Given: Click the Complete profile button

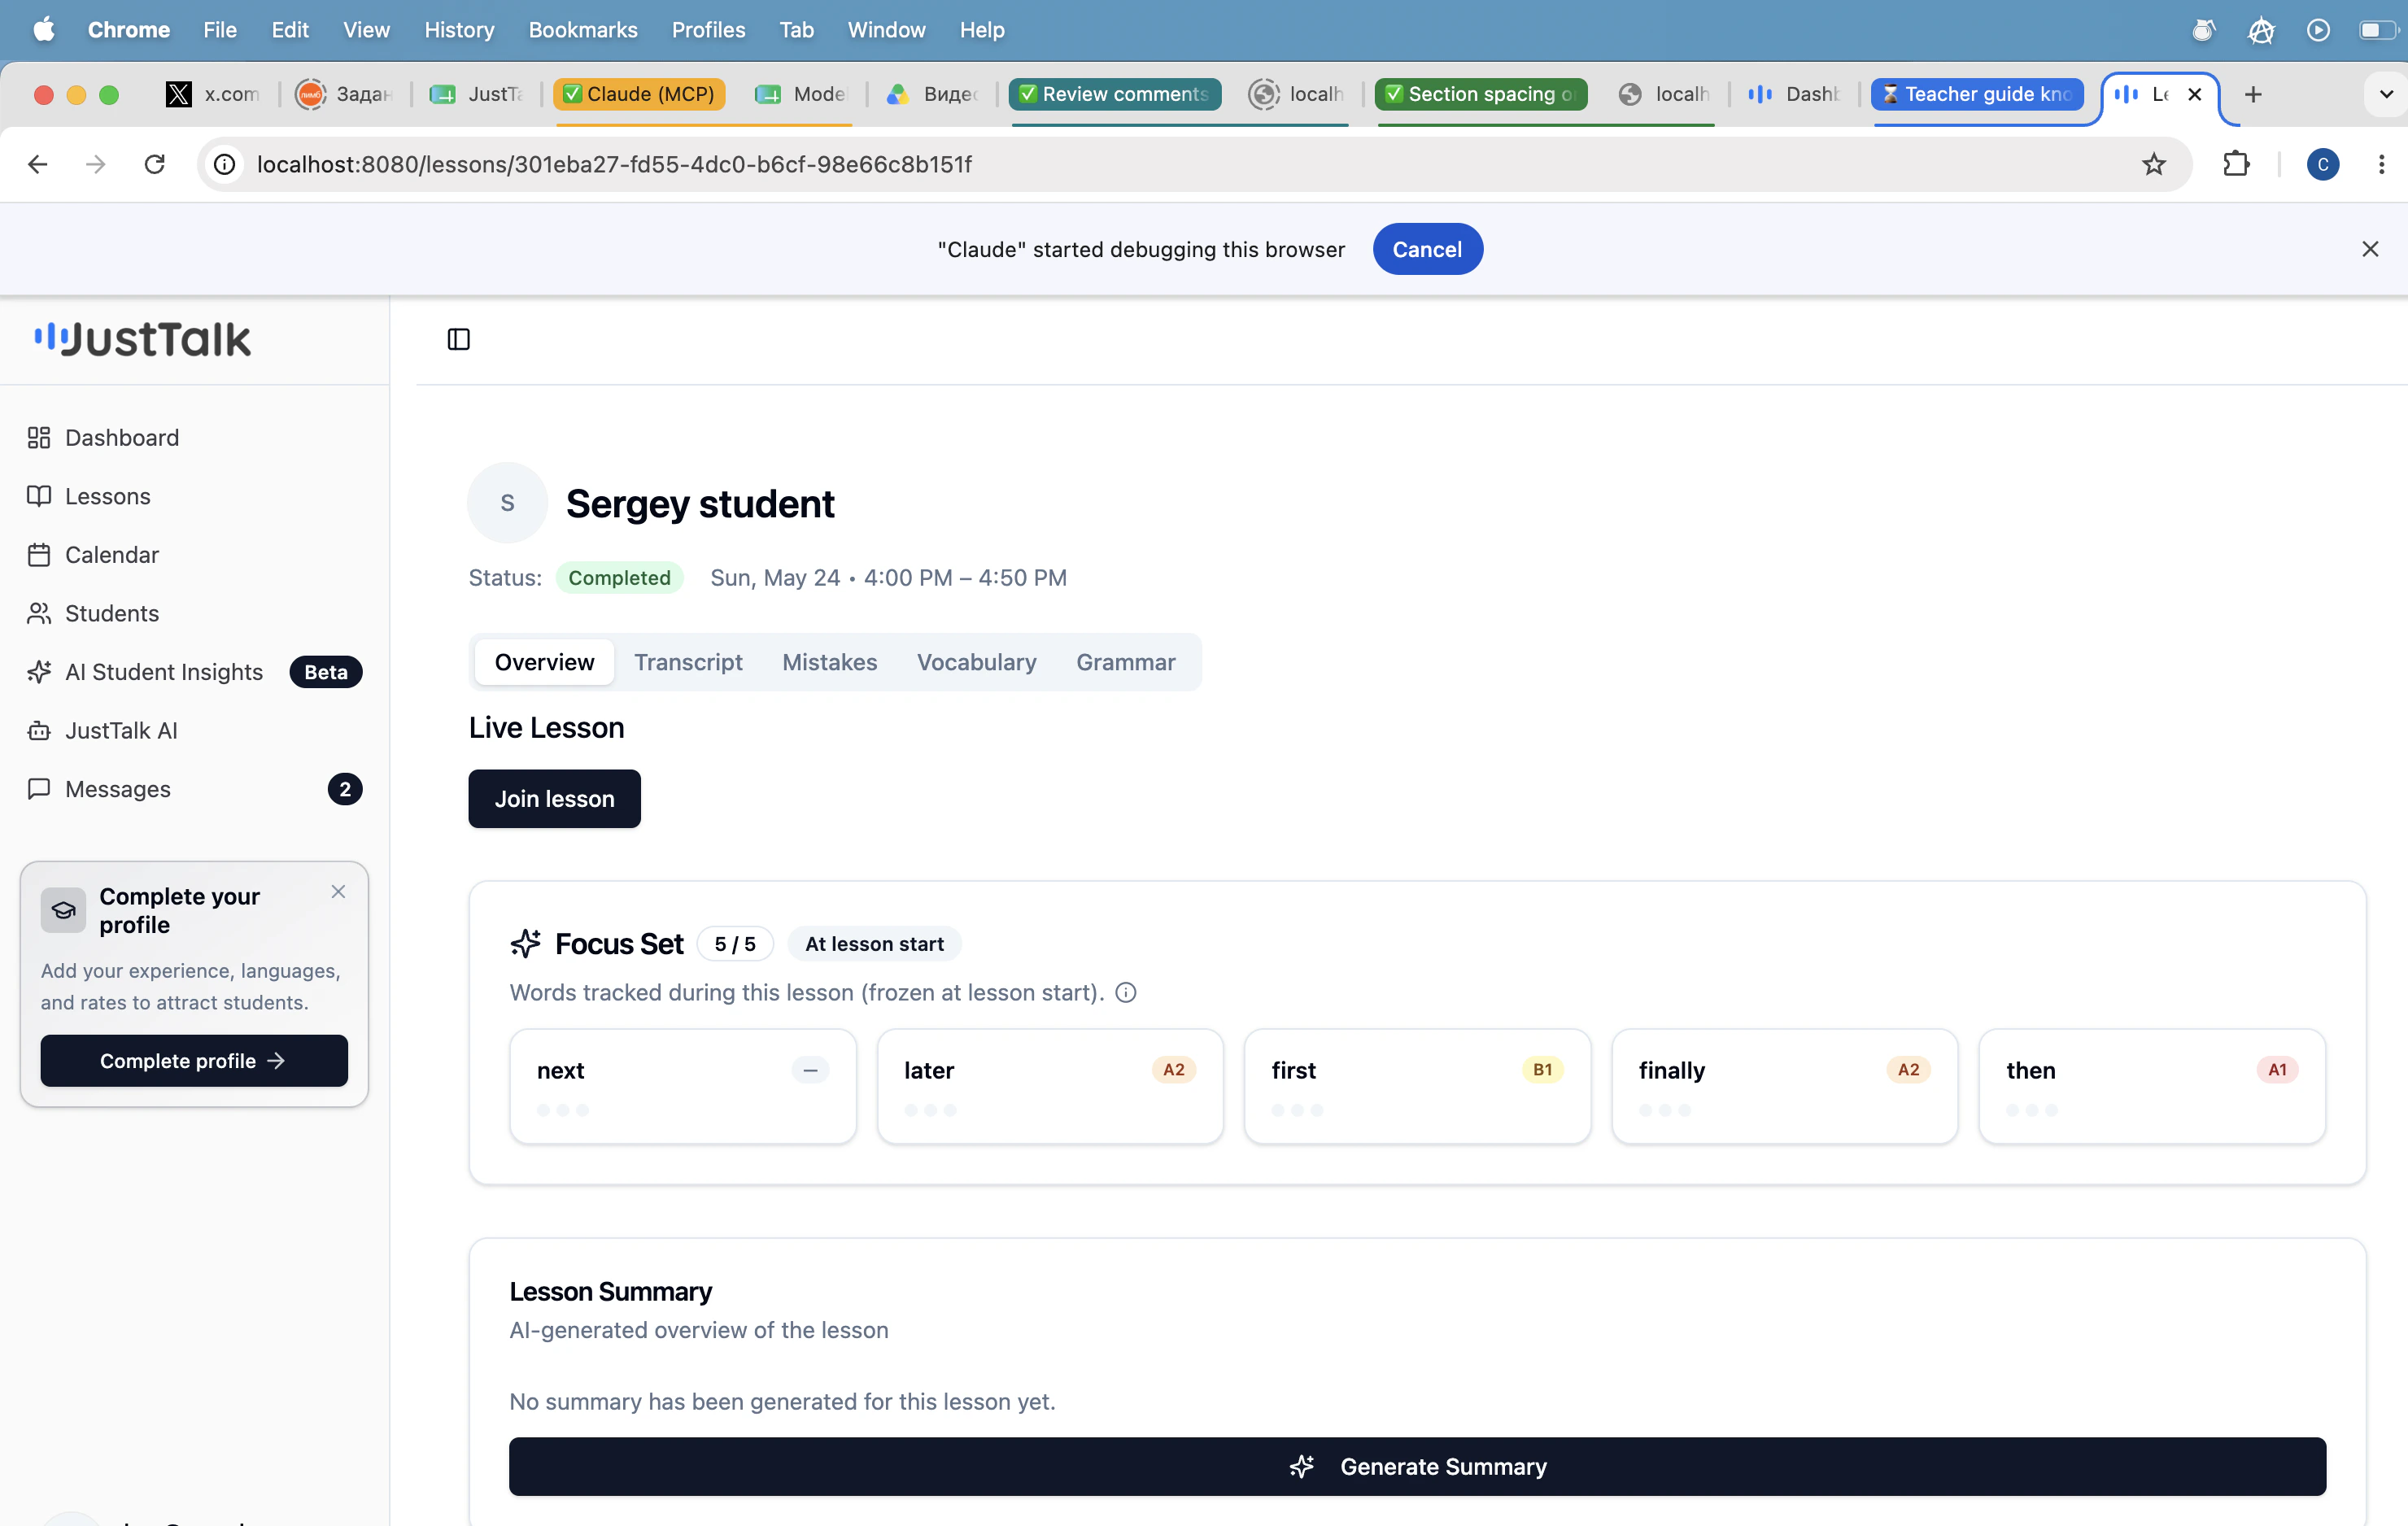Looking at the screenshot, I should click(x=193, y=1060).
